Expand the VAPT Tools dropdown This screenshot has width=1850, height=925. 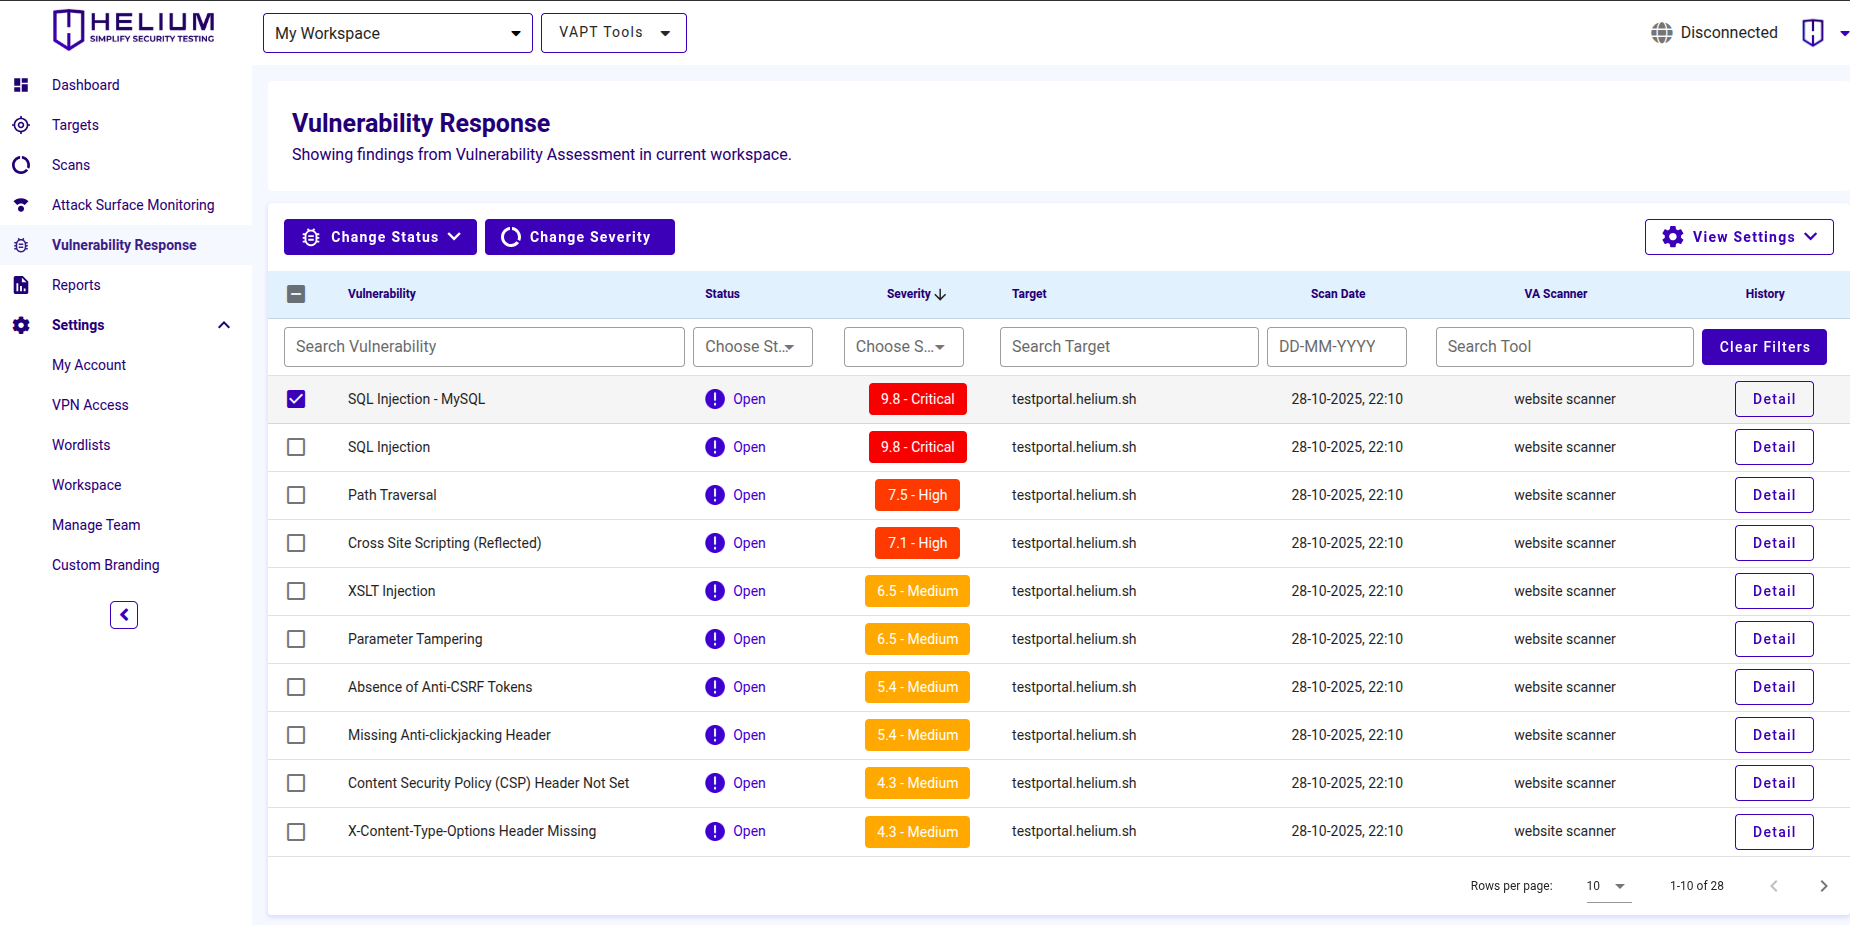coord(613,32)
